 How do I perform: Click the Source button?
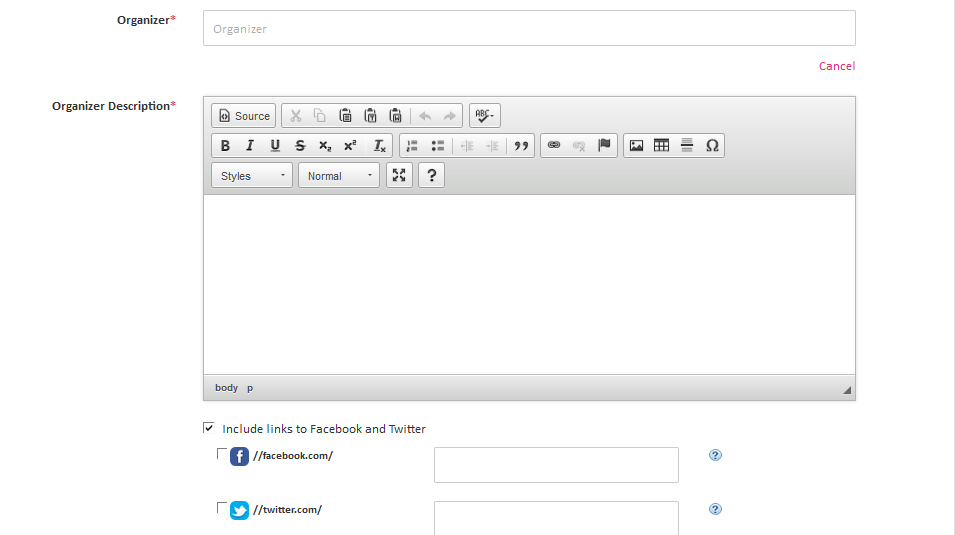point(244,116)
